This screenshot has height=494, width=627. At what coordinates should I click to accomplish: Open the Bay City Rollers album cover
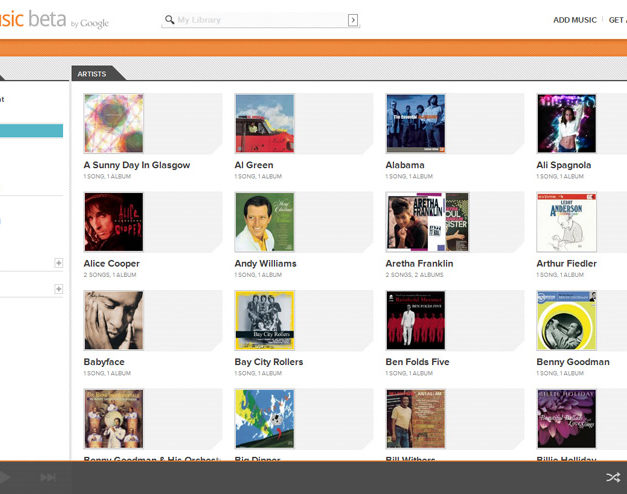pos(265,320)
